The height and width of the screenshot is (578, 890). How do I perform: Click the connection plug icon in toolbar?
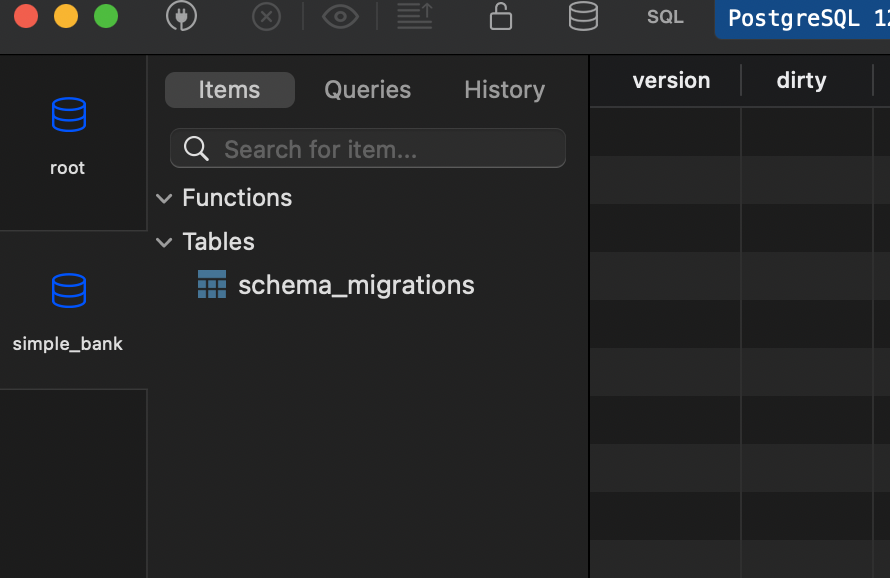point(182,16)
